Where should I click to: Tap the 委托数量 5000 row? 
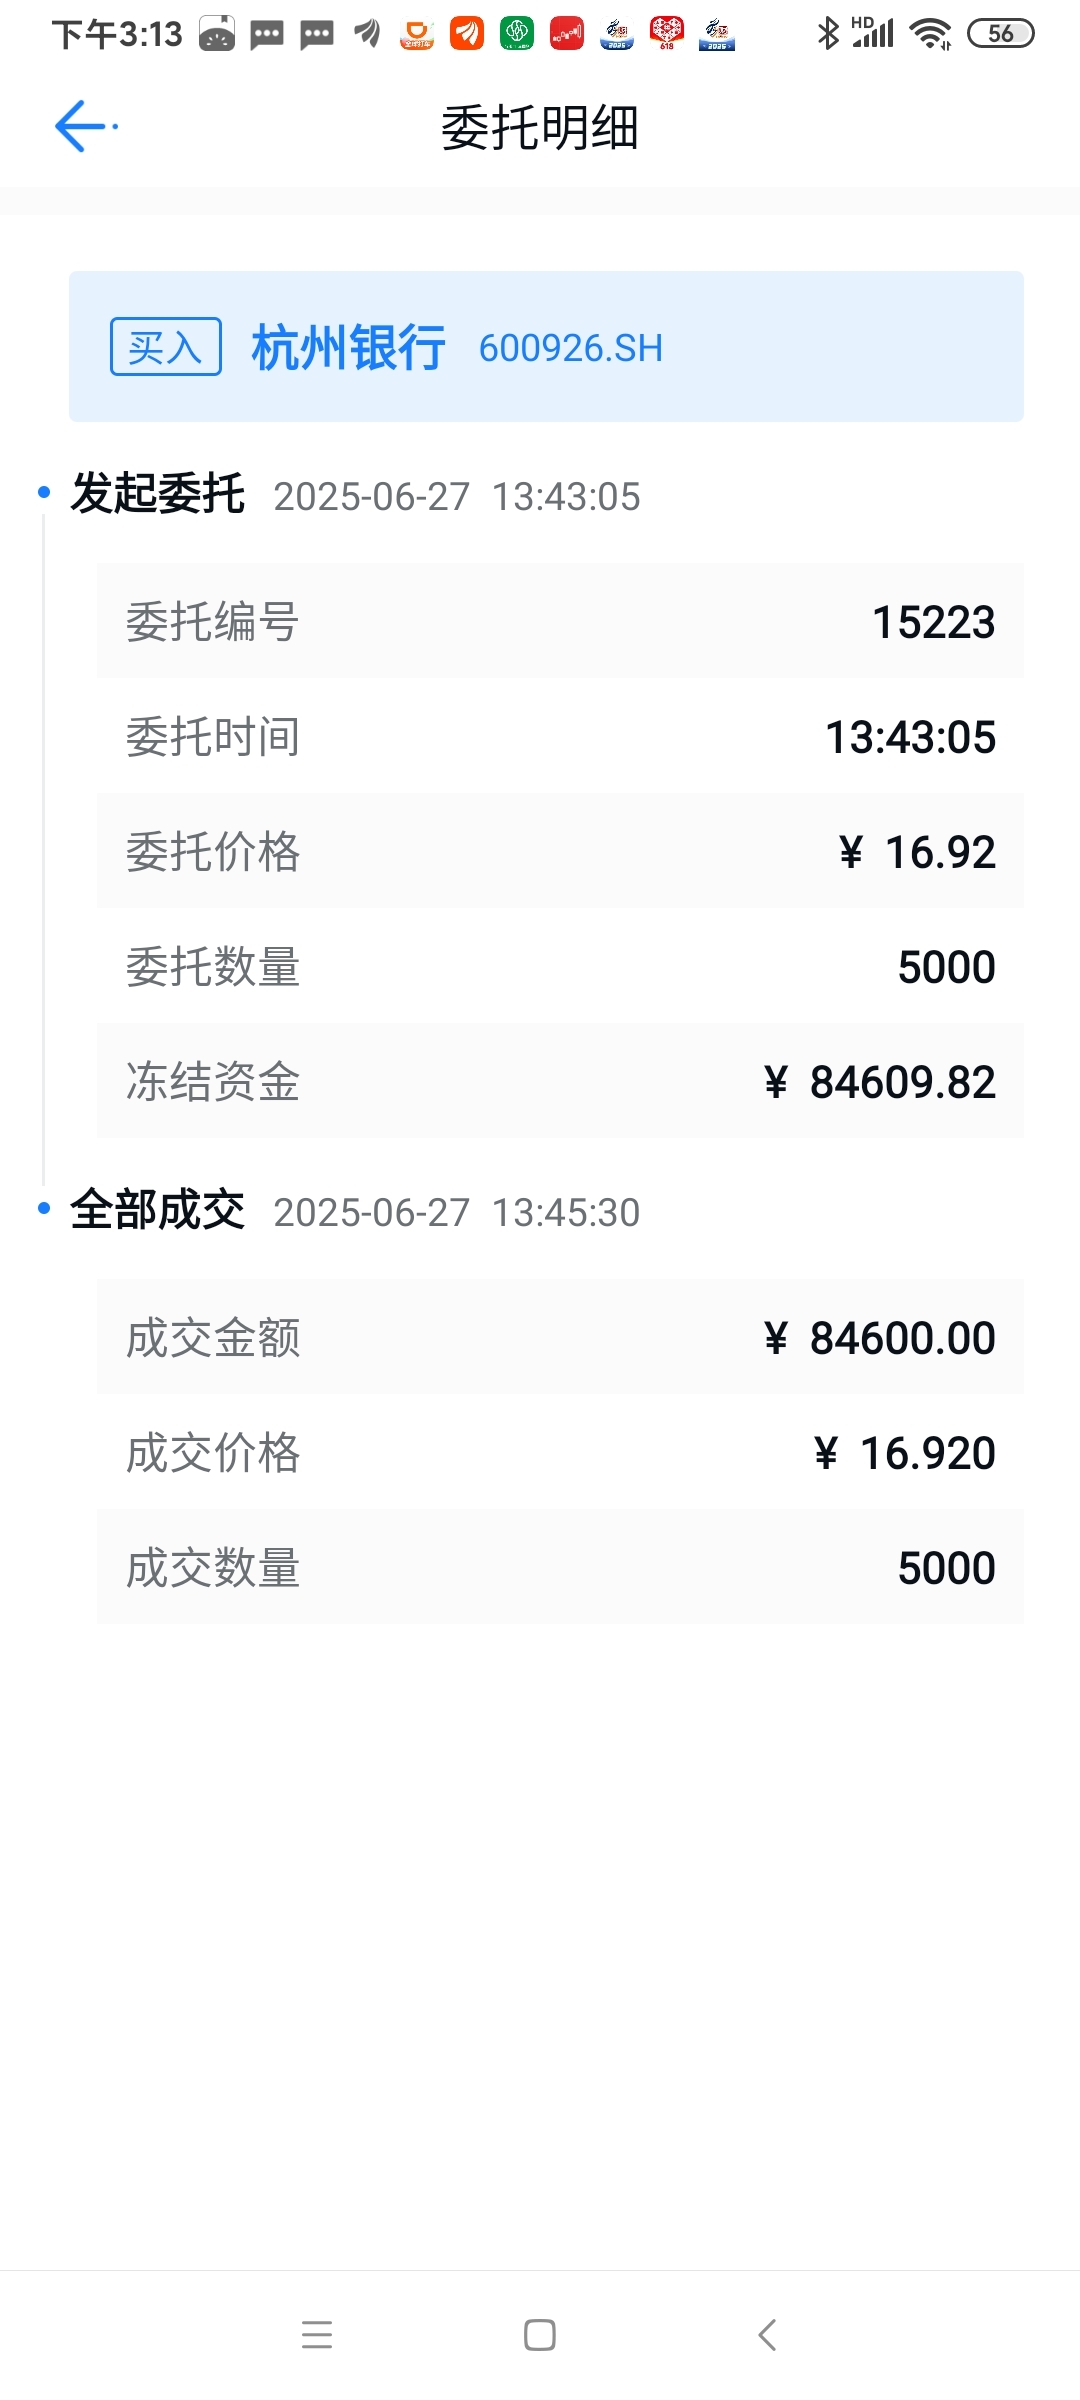(x=560, y=966)
